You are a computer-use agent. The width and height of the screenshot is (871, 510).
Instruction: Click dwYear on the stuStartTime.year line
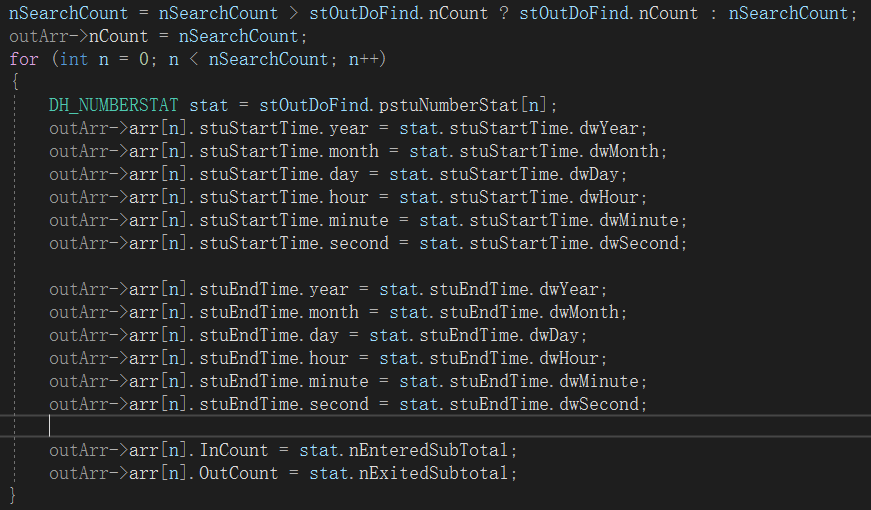click(x=619, y=128)
